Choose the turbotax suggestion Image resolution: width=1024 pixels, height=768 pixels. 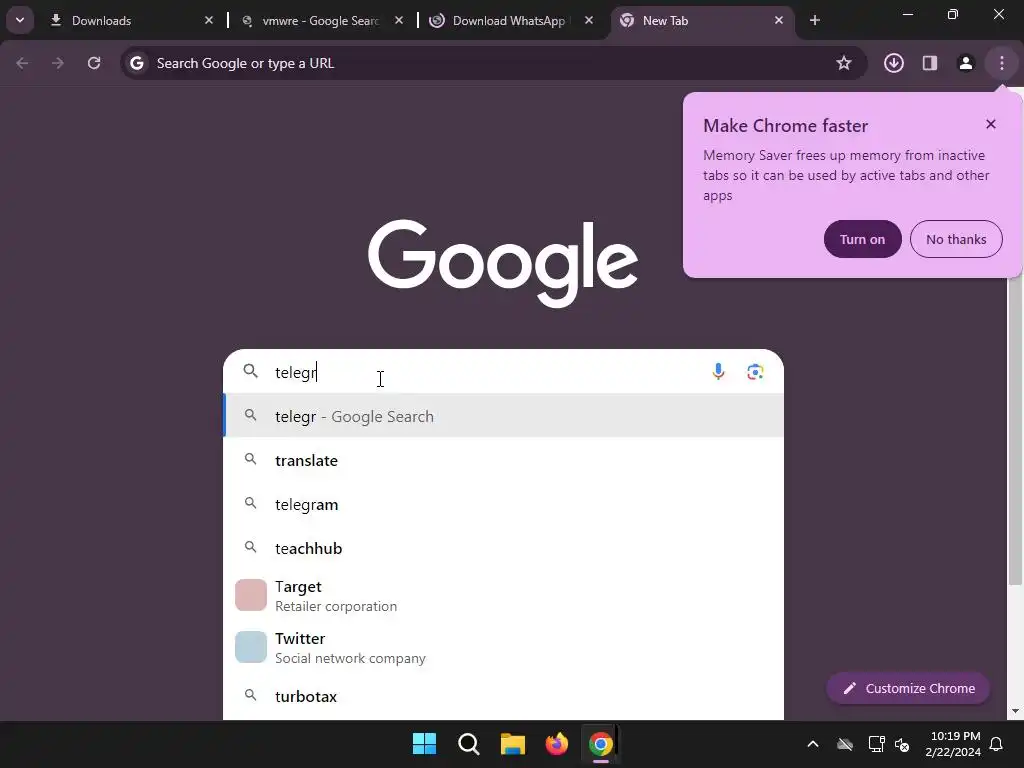503,696
